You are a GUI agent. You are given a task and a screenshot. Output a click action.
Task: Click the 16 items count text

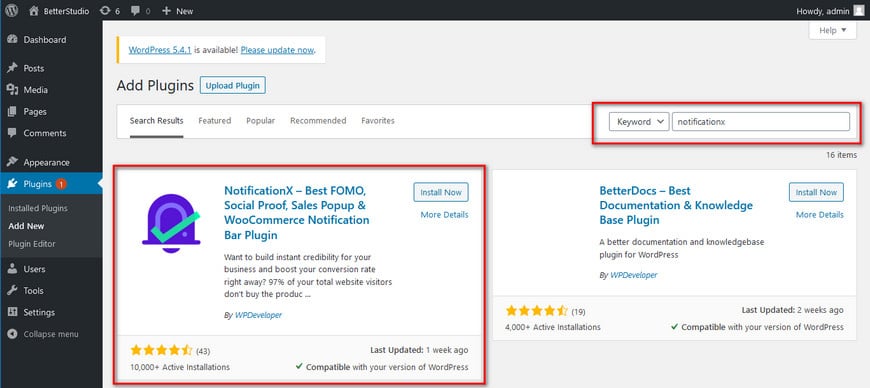coord(841,155)
